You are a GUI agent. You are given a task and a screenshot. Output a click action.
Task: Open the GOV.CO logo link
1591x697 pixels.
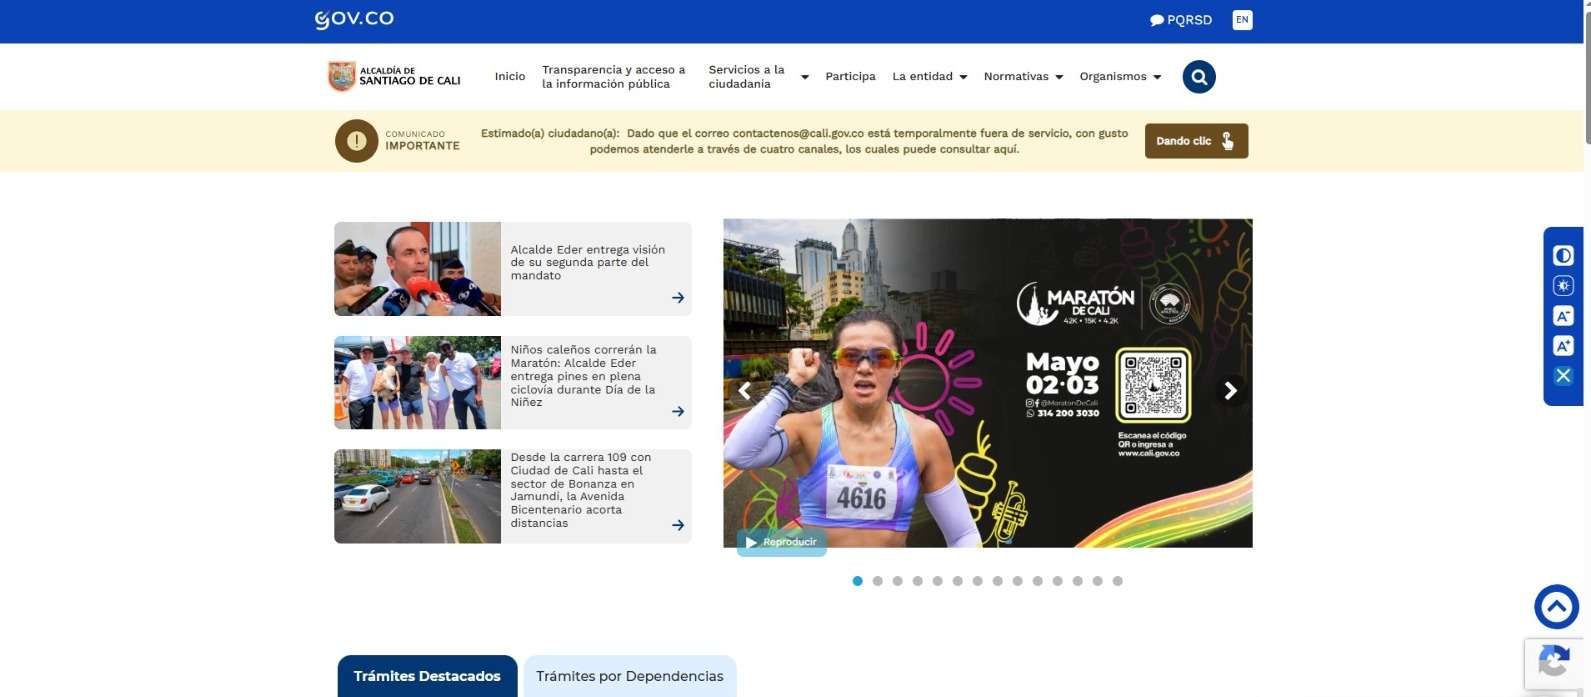(x=354, y=19)
